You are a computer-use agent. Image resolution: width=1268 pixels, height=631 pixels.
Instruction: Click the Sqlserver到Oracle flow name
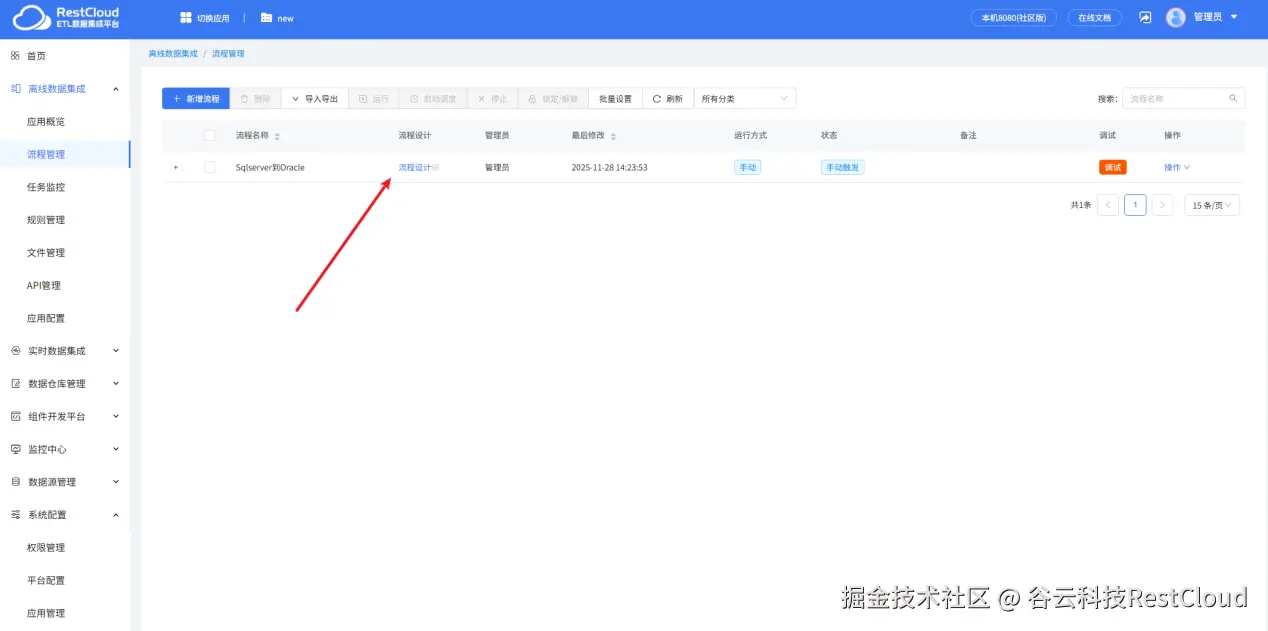(x=270, y=167)
